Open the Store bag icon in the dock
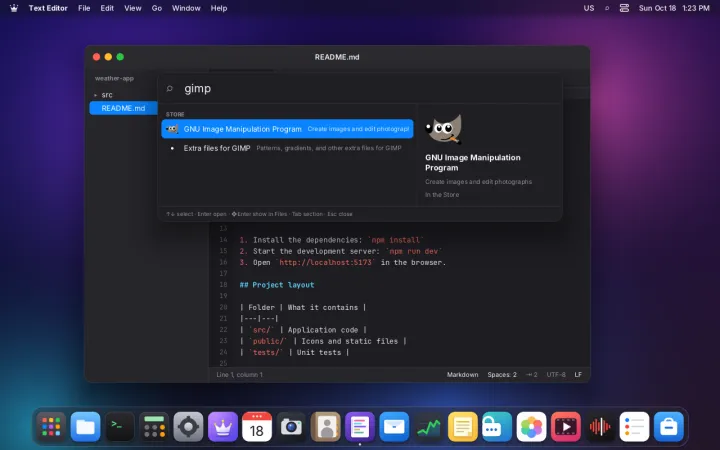This screenshot has width=720, height=450. point(669,427)
